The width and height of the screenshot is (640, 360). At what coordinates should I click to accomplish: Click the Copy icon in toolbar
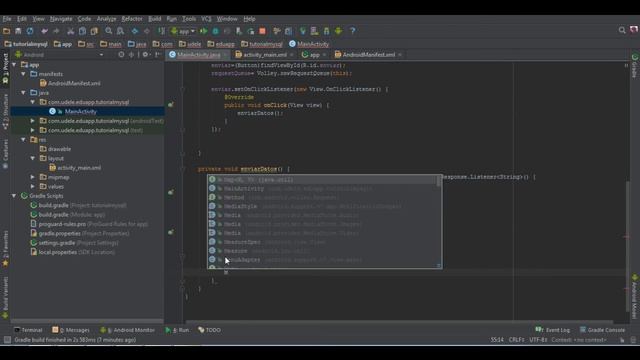coord(82,31)
